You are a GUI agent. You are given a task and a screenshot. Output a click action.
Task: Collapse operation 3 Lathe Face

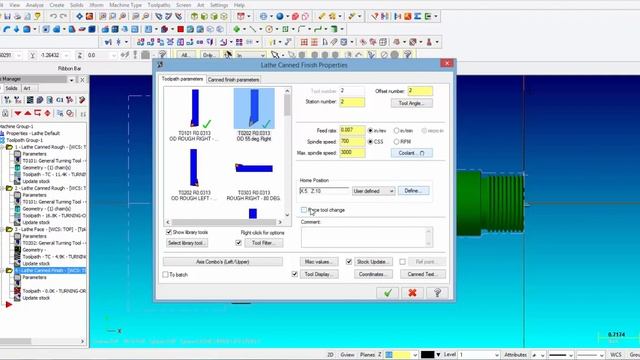click(x=2, y=229)
